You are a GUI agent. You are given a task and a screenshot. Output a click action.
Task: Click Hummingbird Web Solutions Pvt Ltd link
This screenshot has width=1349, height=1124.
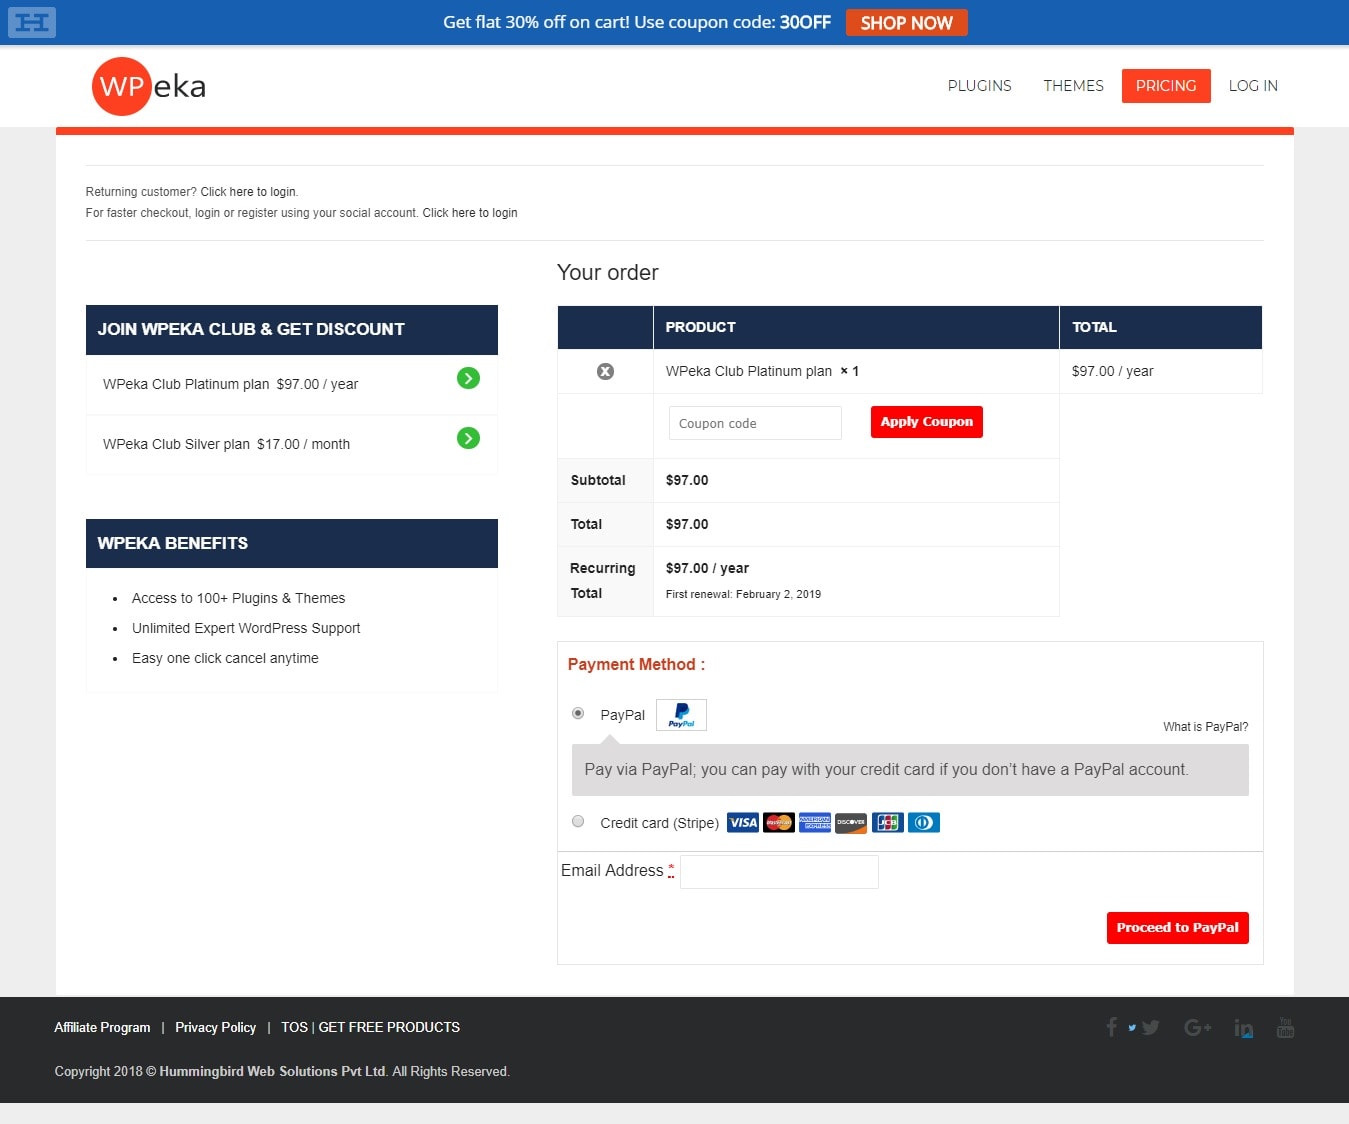(272, 1071)
